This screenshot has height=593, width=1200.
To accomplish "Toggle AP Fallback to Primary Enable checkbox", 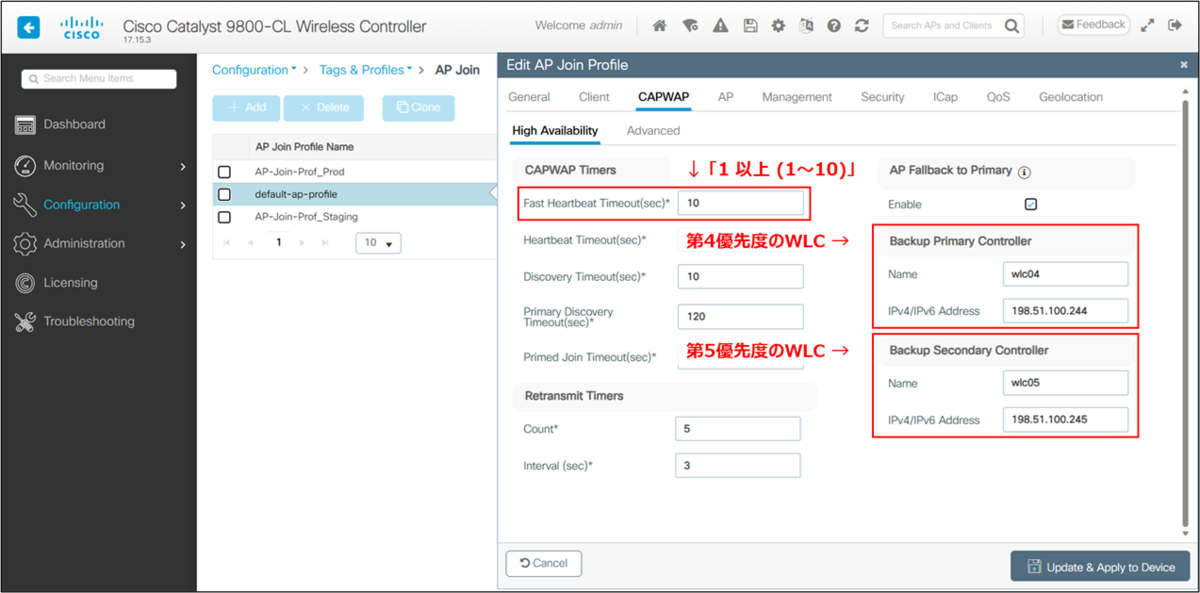I will 1031,204.
